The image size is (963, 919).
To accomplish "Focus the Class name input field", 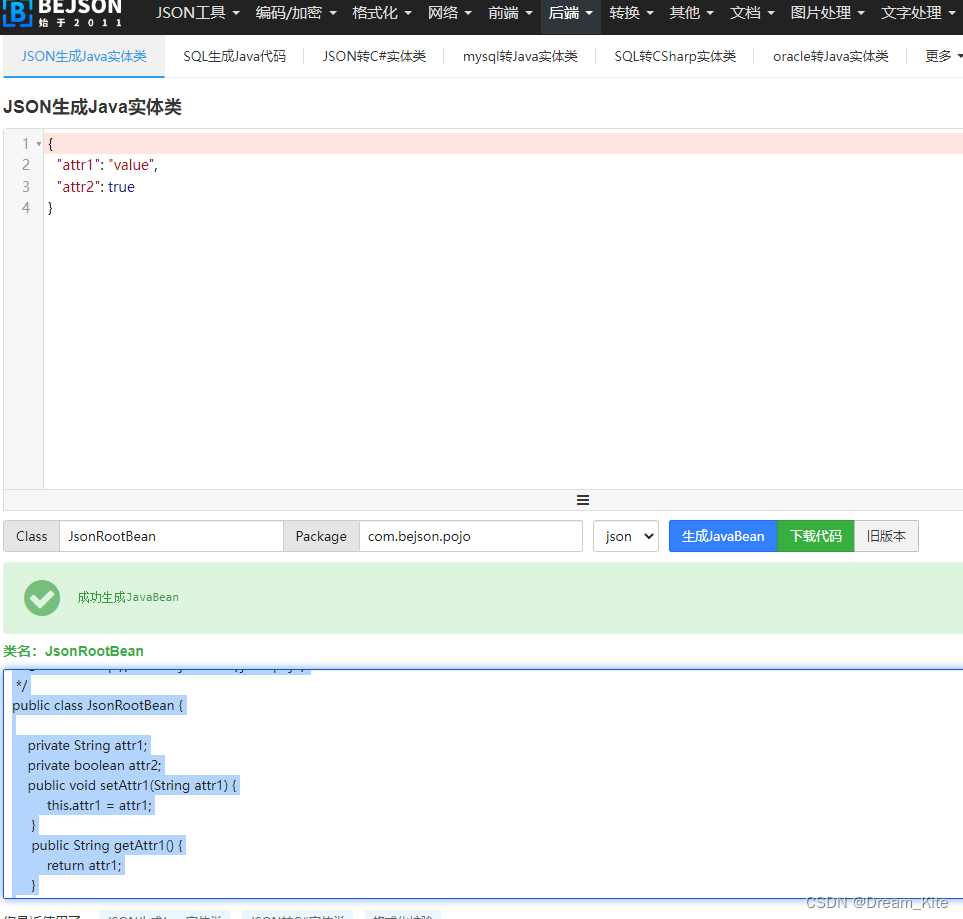I will coord(171,536).
